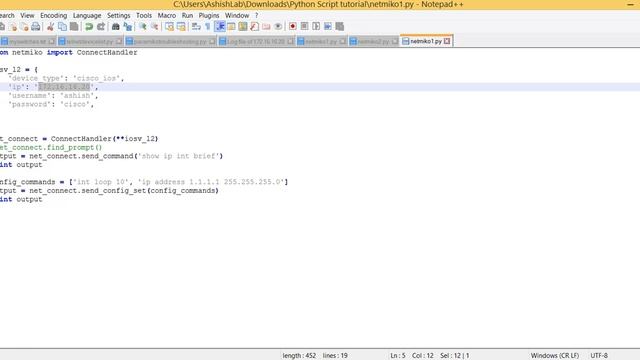Toggle Word Wrap in the toolbar
Screen dimensions: 640x360
click(x=196, y=27)
